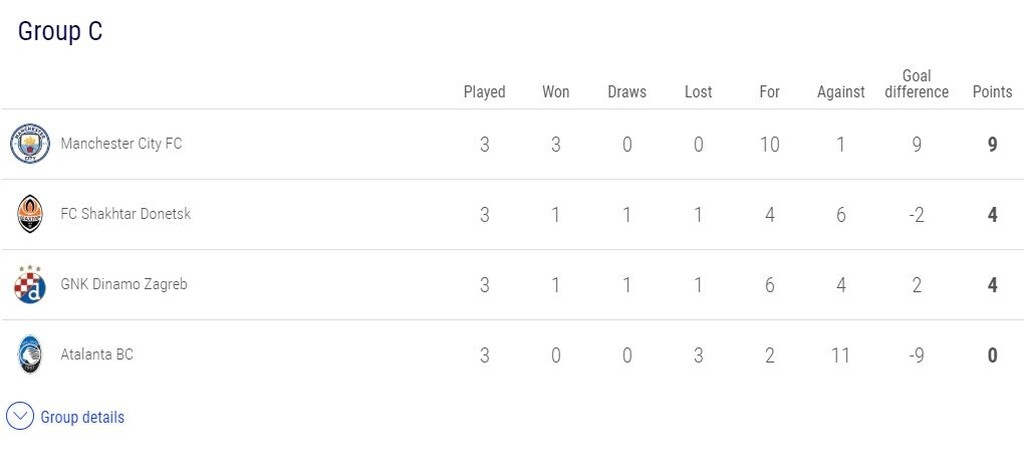Open GNK Dinamo Zagreb team name link
Screen dimensions: 1024x475
(x=124, y=284)
